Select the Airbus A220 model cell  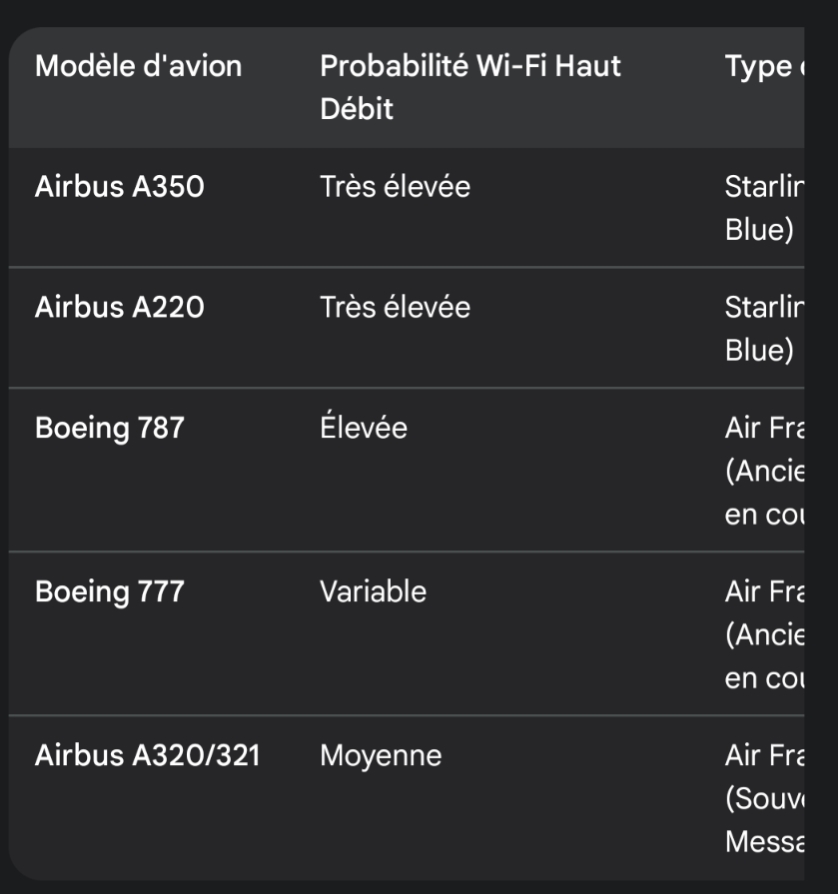(119, 307)
